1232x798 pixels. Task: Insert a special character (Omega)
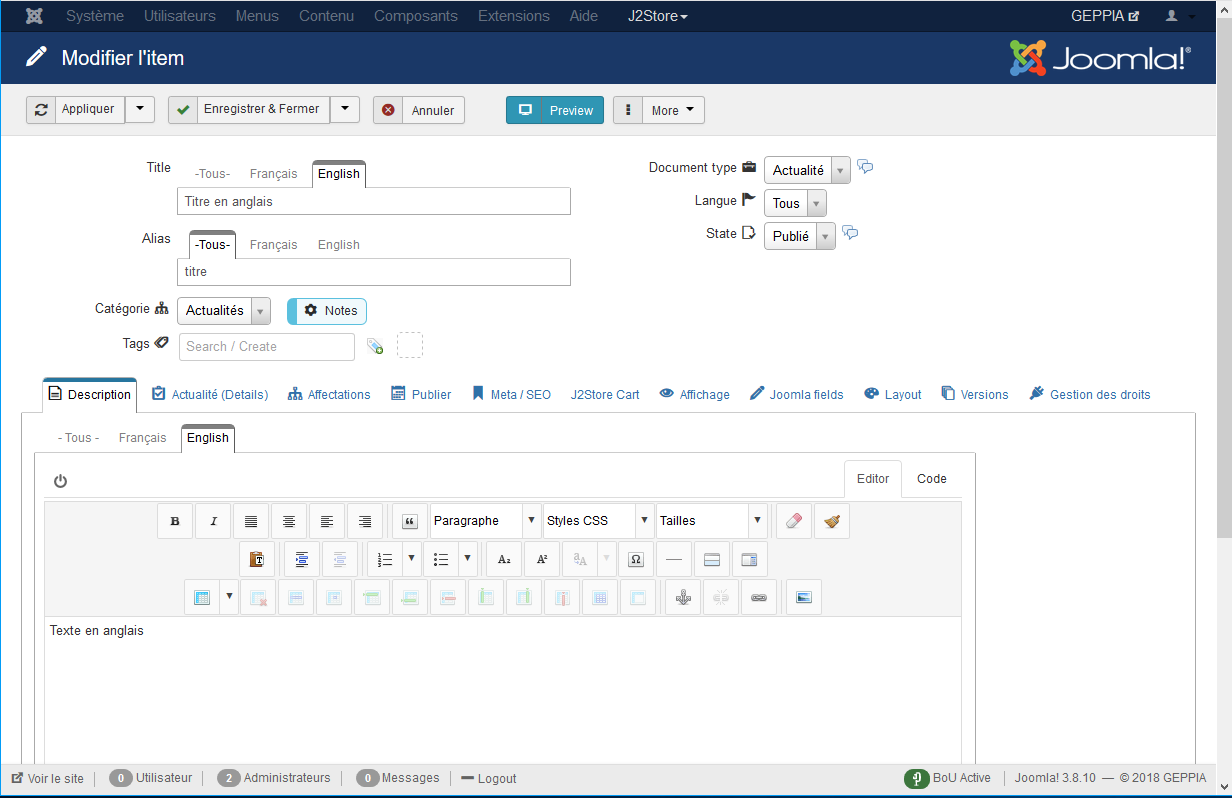(636, 560)
